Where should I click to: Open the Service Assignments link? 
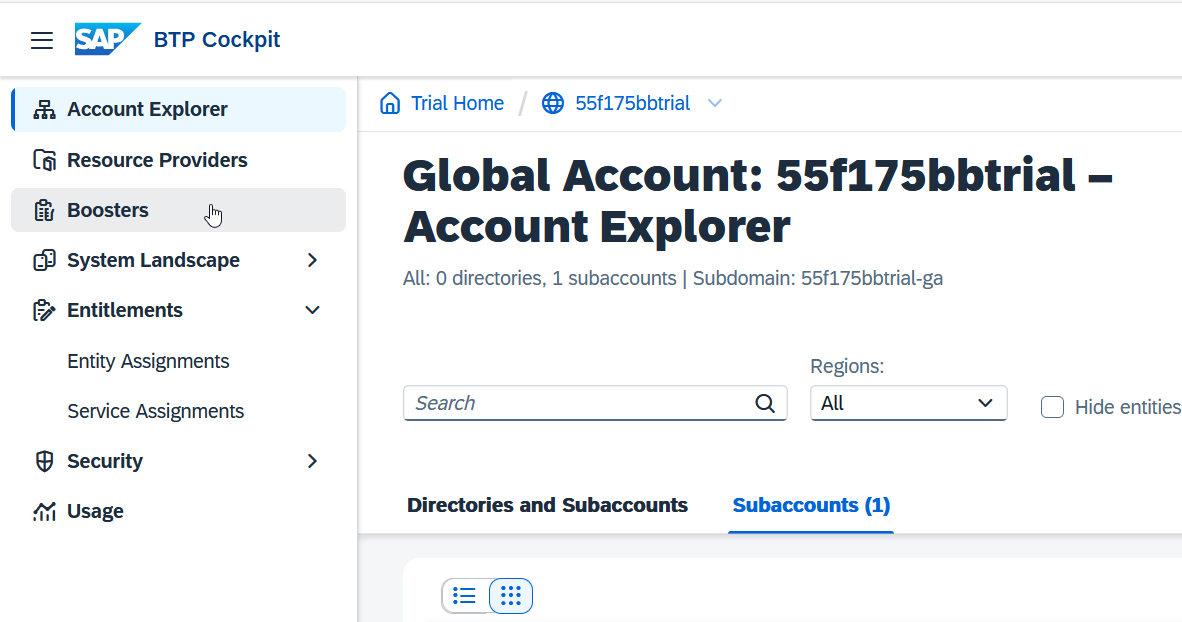pos(156,411)
